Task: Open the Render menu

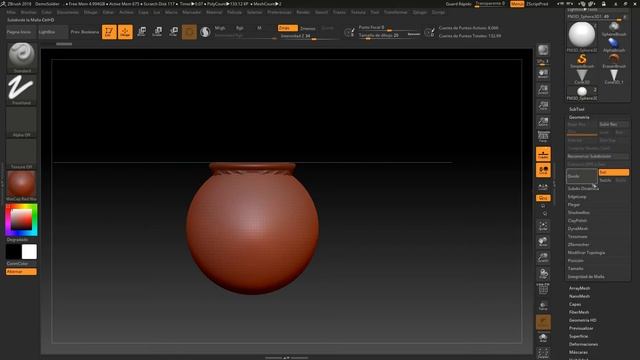Action: point(303,12)
